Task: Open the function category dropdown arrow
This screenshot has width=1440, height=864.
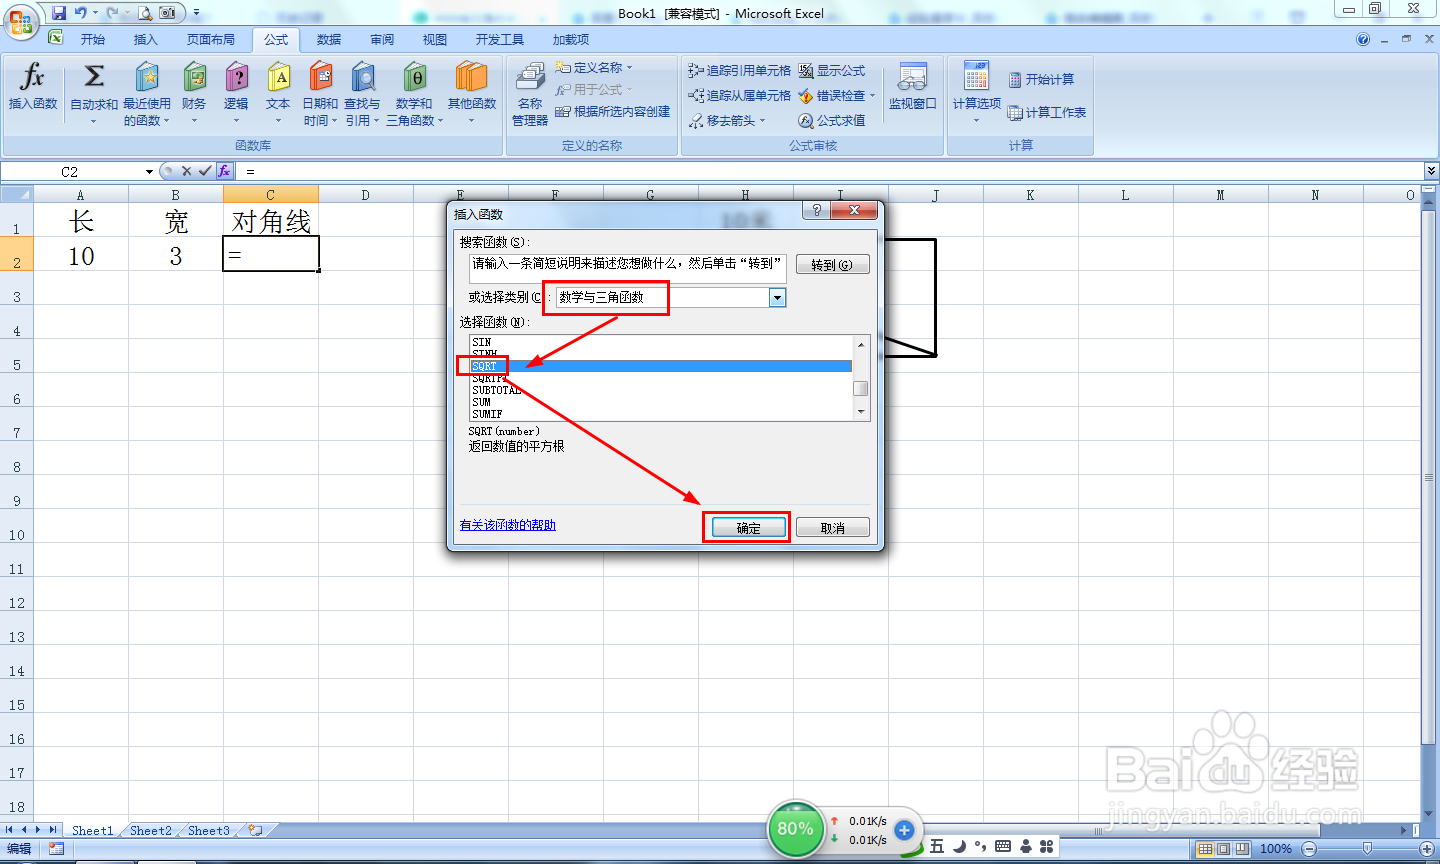Action: [x=777, y=297]
